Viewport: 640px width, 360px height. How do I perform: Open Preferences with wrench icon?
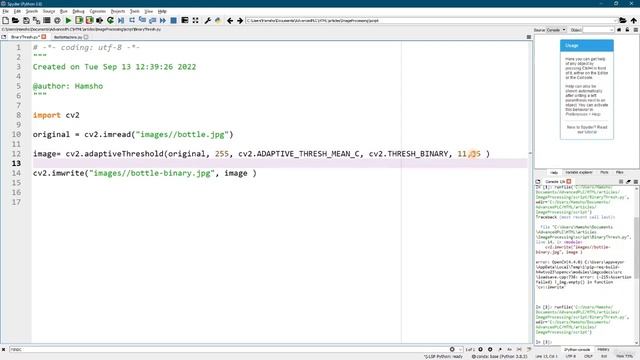point(207,20)
